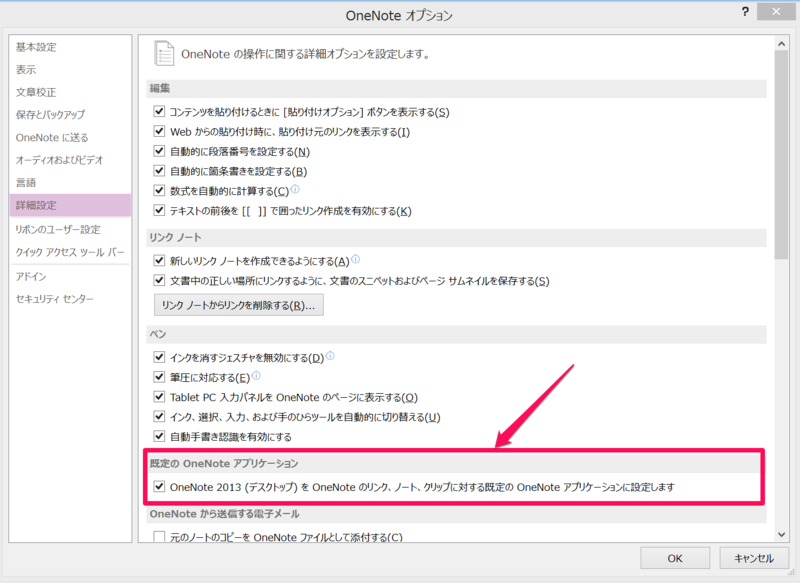Click the ペン section header text

coord(158,334)
